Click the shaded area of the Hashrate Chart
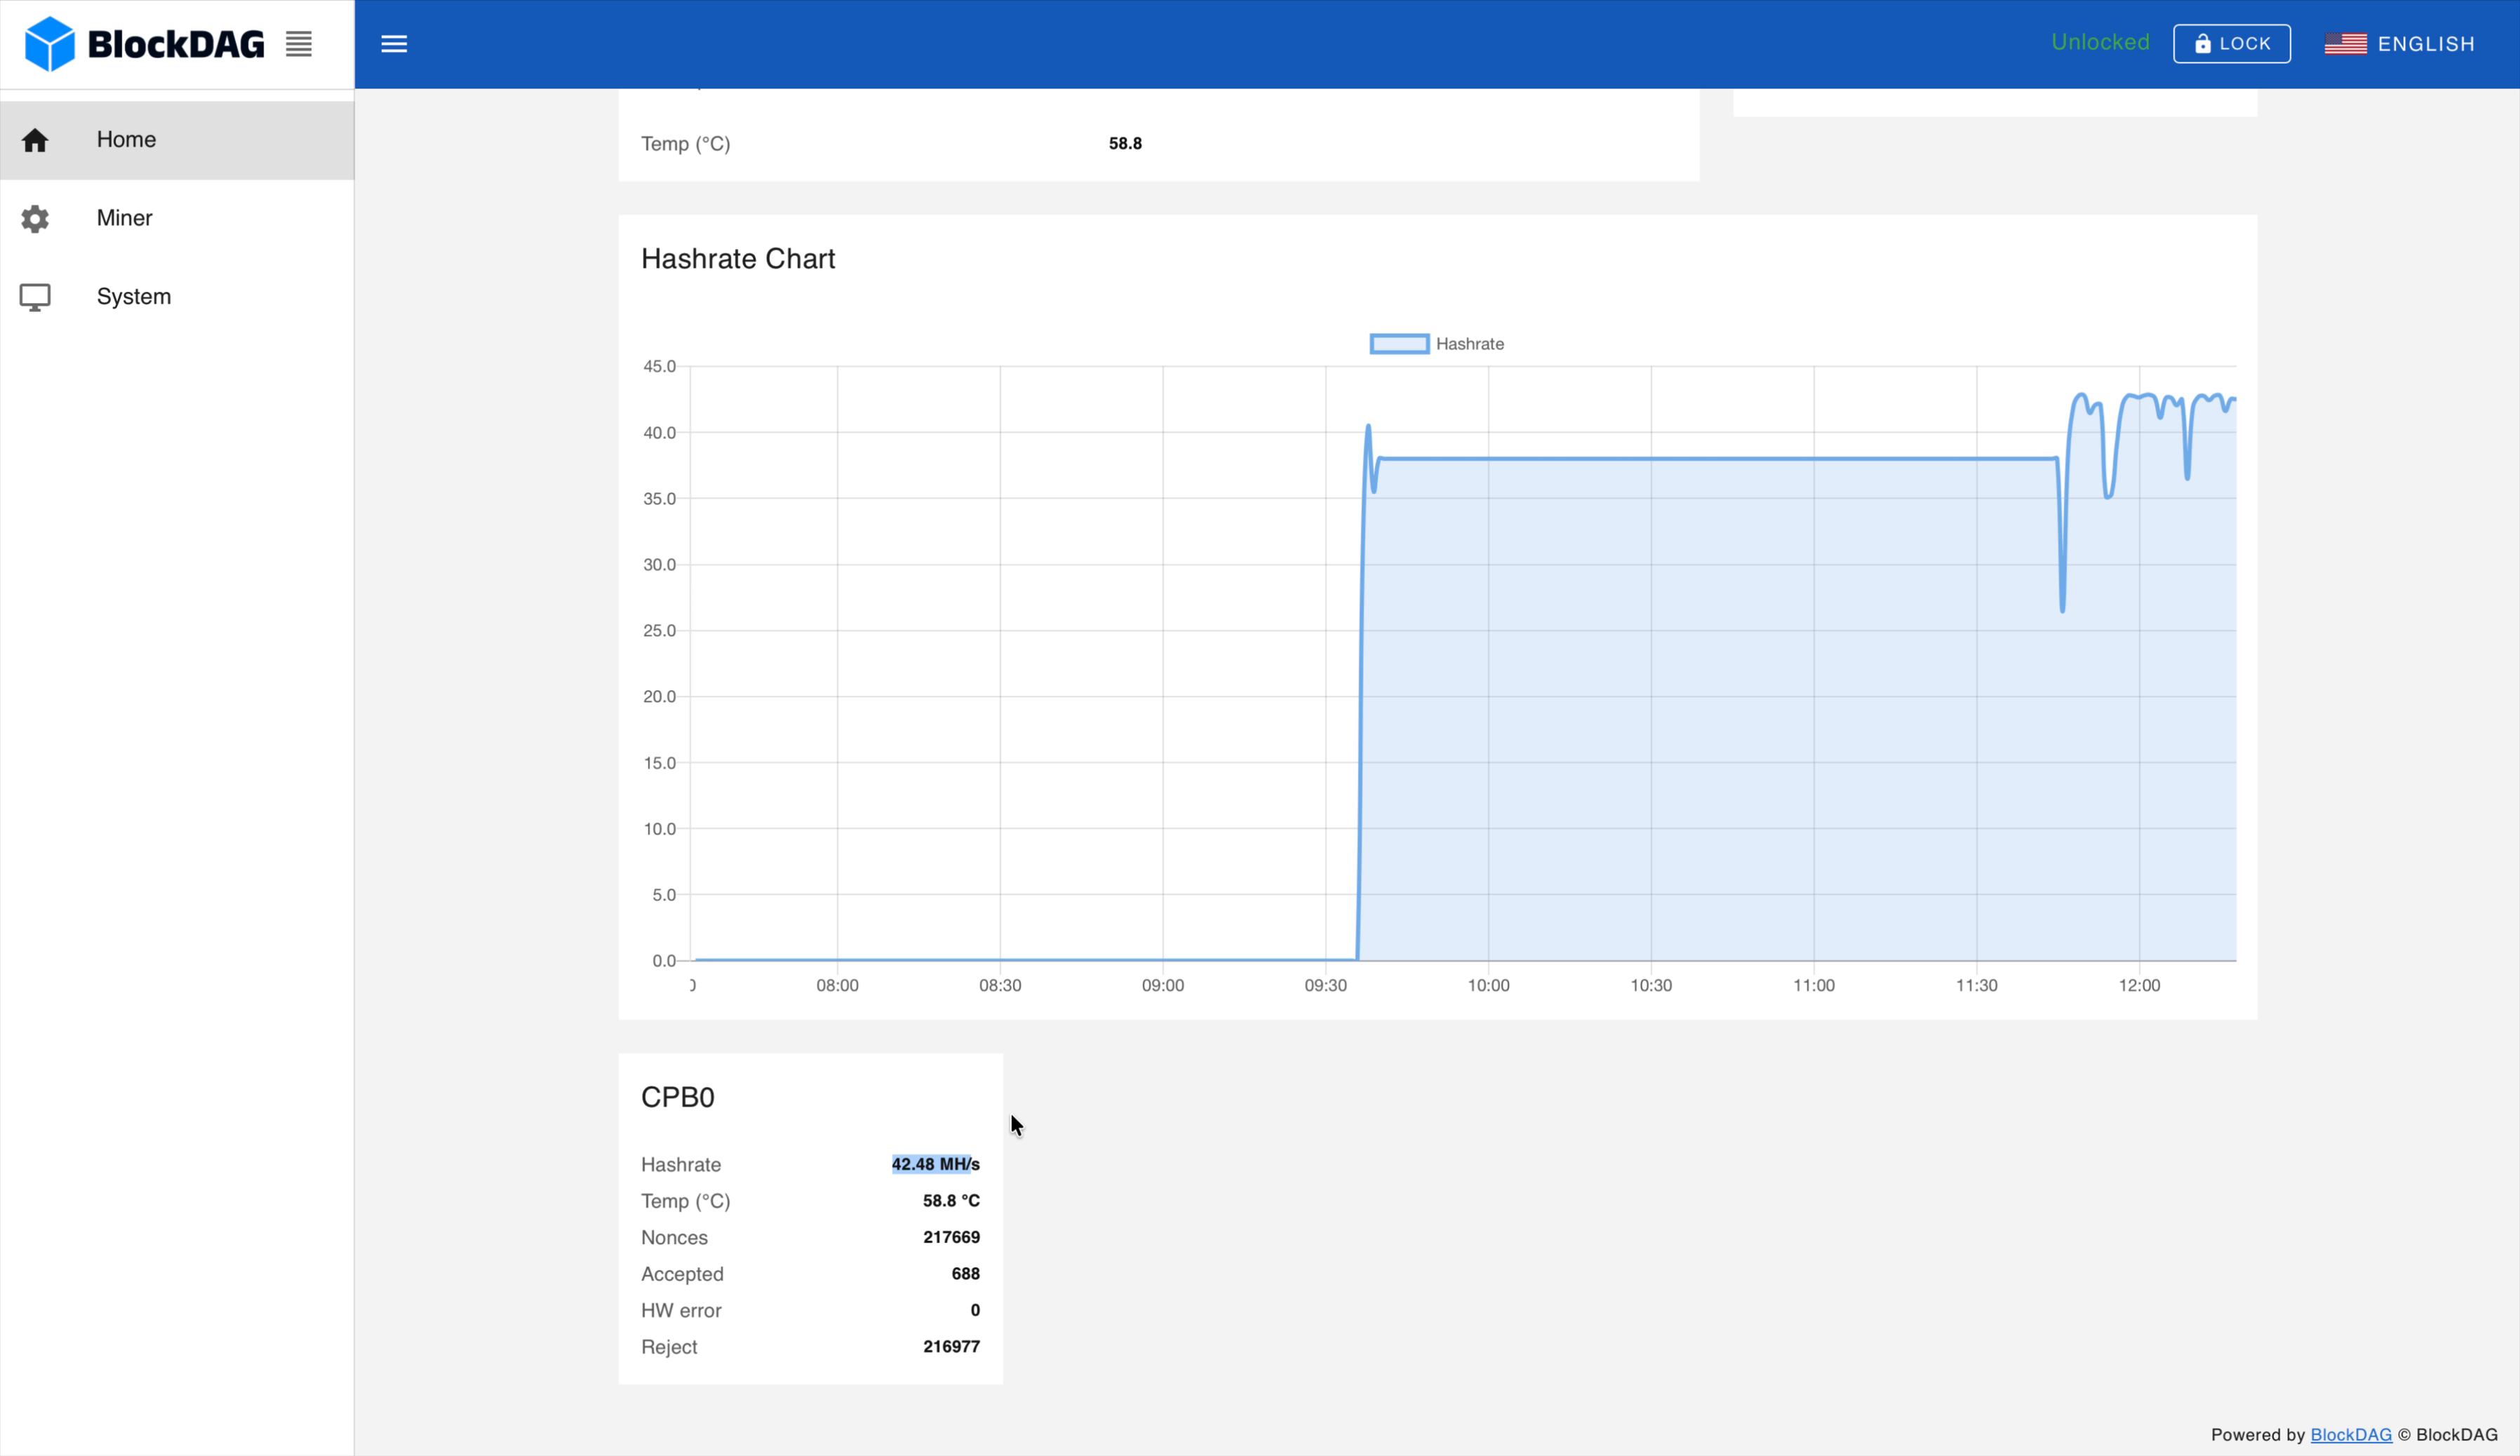 (1700, 700)
